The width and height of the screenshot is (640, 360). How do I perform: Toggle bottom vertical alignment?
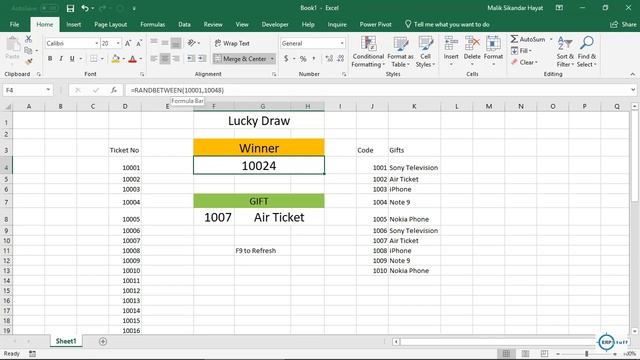[176, 42]
